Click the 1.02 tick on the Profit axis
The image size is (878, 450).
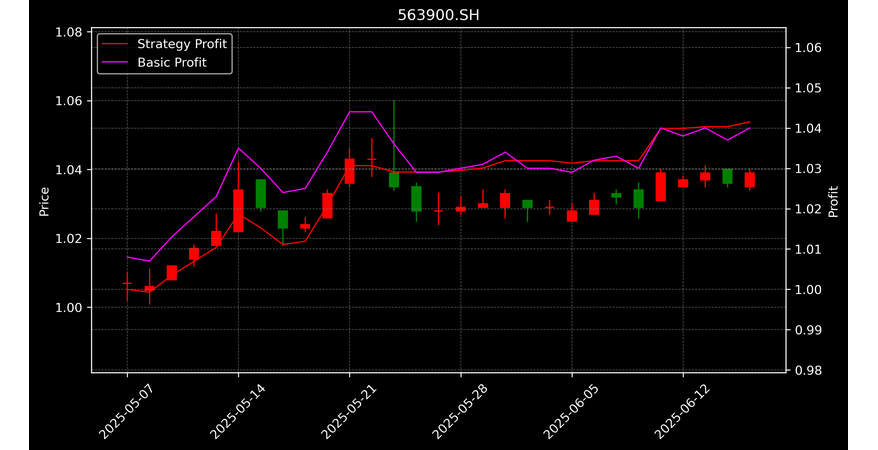tap(808, 209)
